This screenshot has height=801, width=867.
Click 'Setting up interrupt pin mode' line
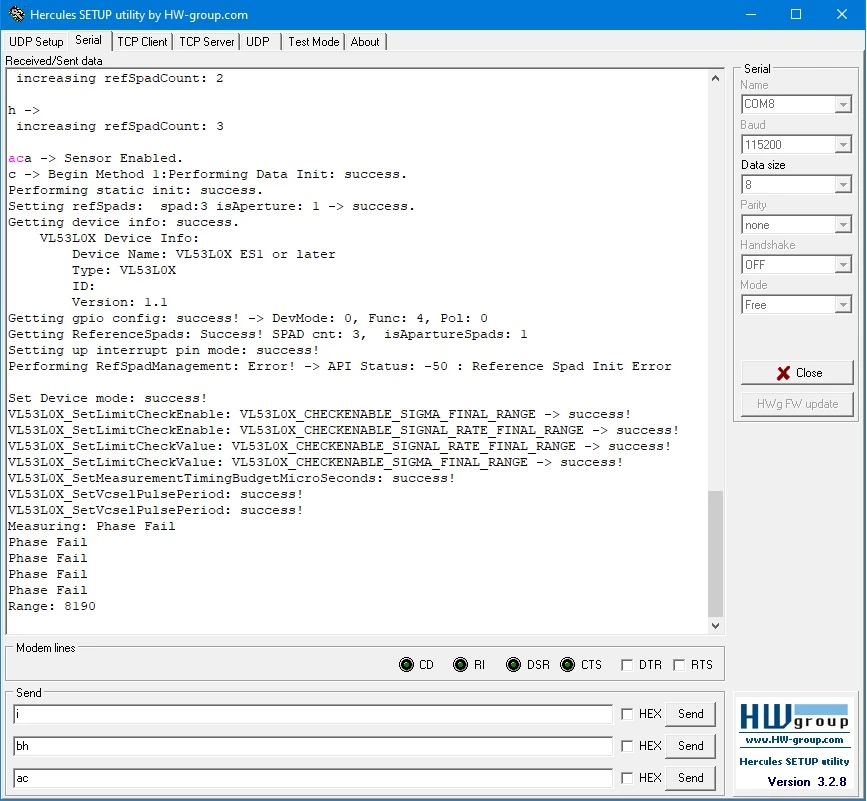click(x=164, y=350)
